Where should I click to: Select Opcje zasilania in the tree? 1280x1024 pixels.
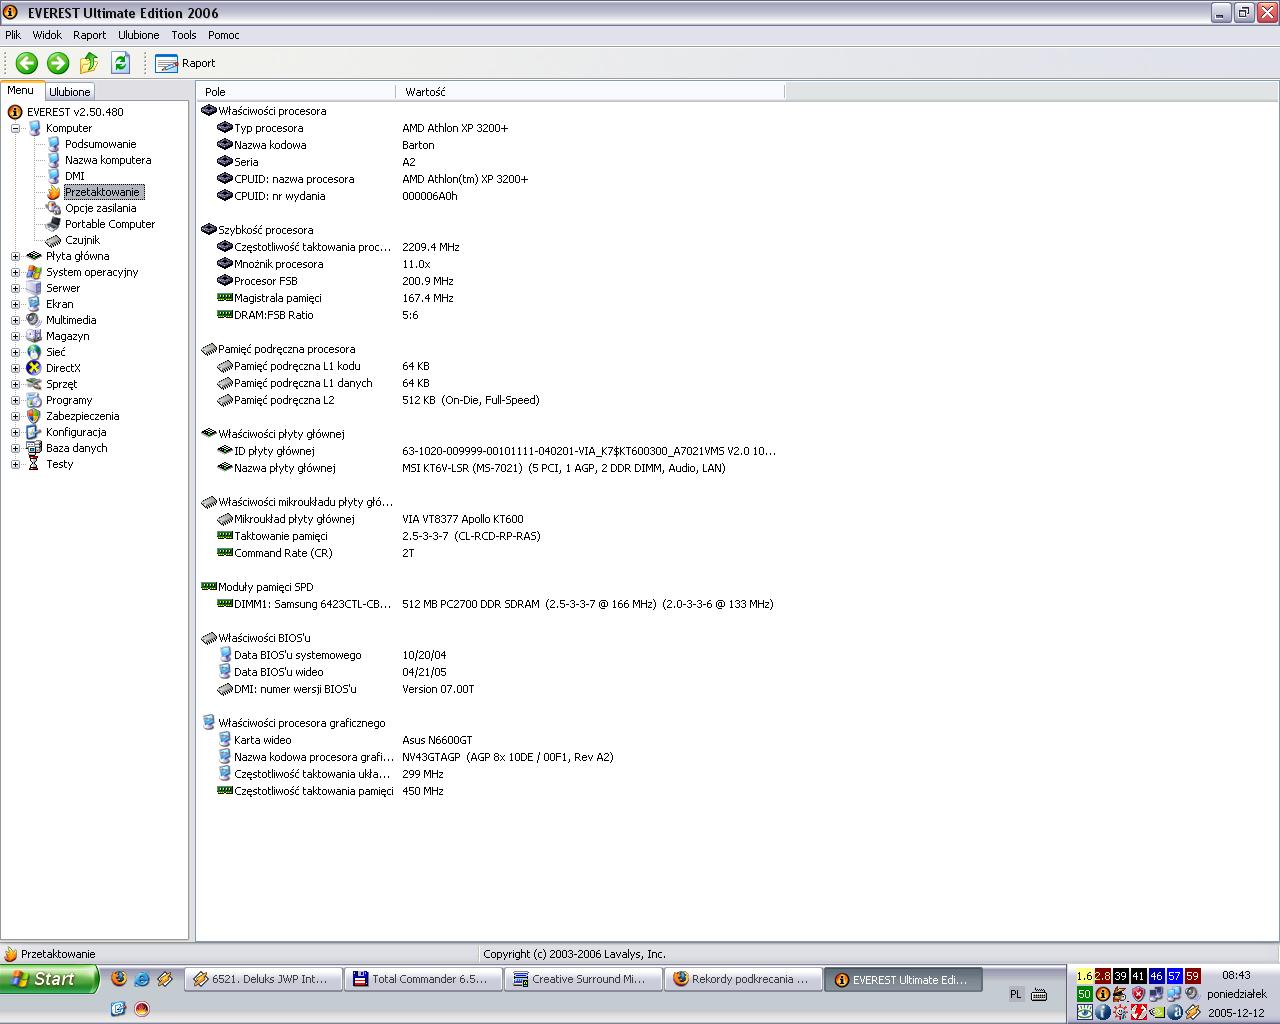[100, 208]
